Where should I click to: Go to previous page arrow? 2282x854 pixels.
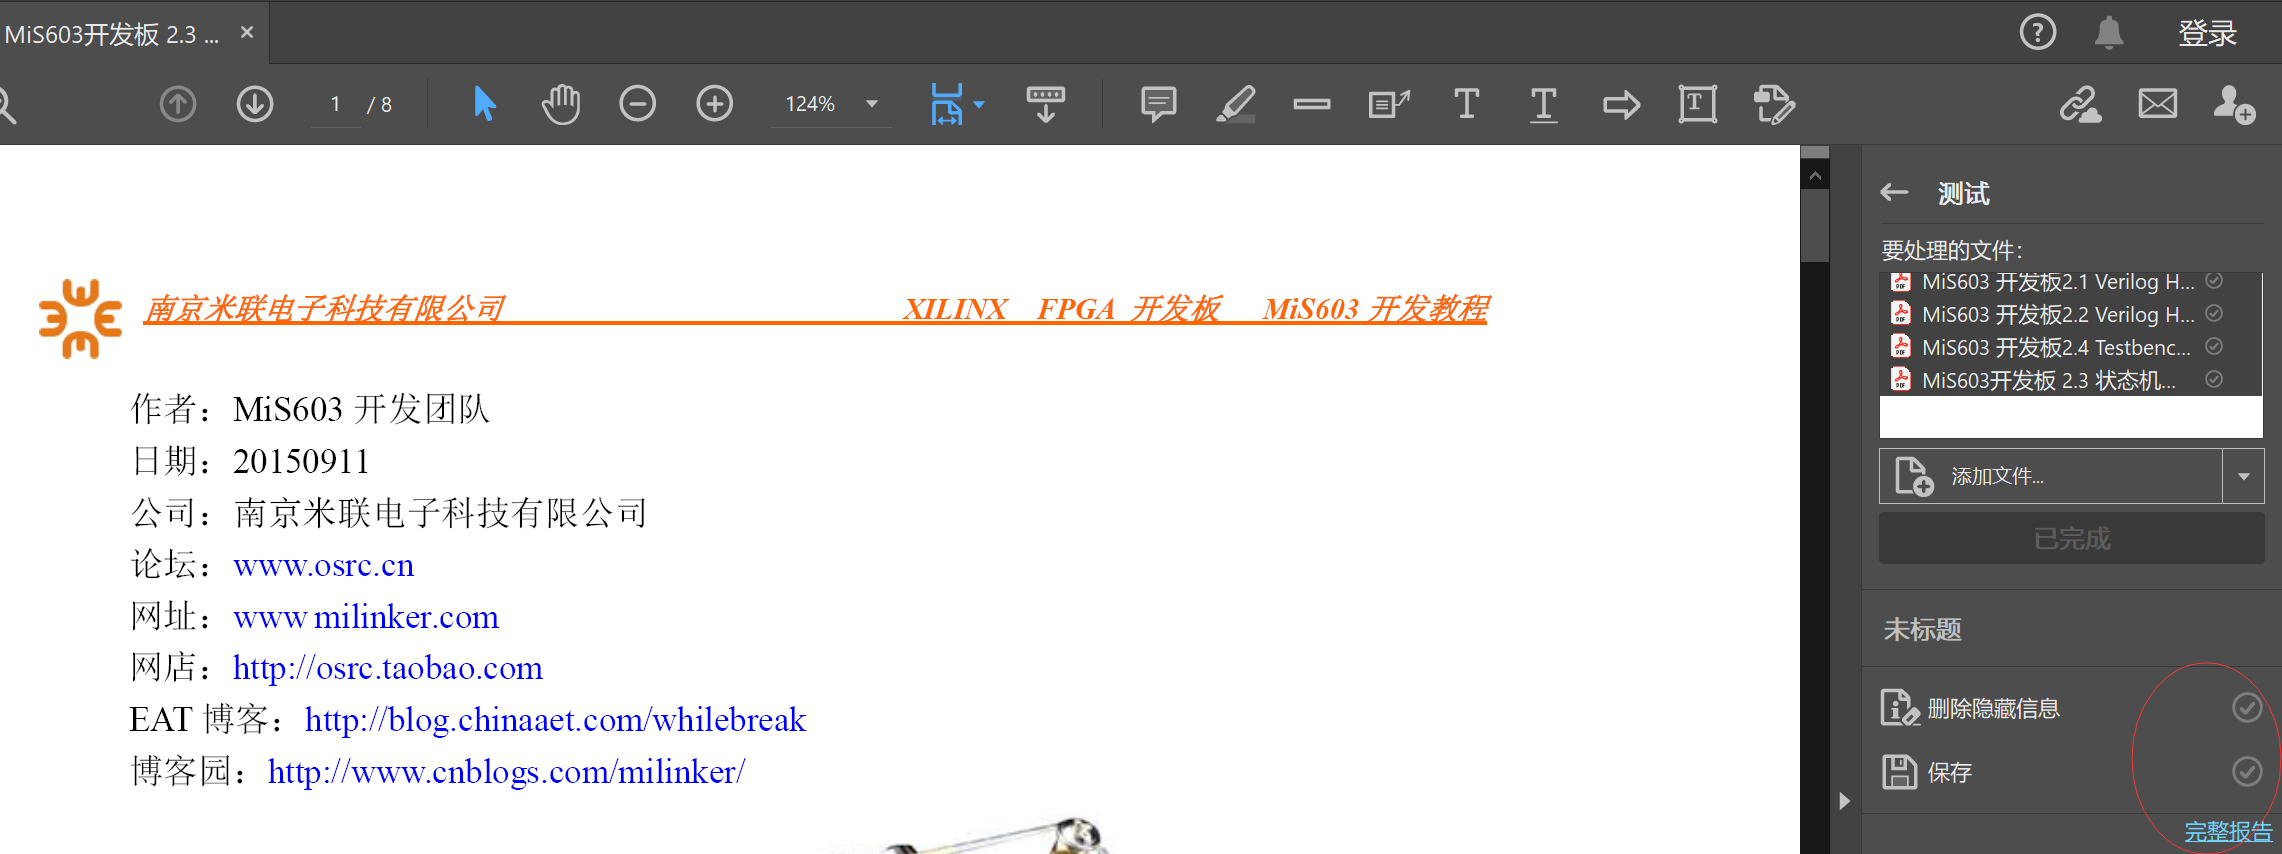tap(178, 104)
